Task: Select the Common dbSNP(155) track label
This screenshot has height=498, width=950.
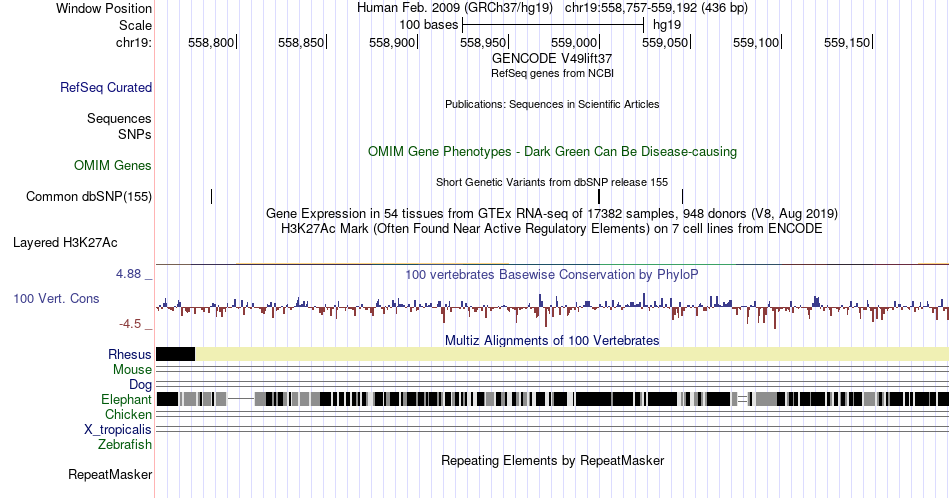Action: pyautogui.click(x=89, y=196)
